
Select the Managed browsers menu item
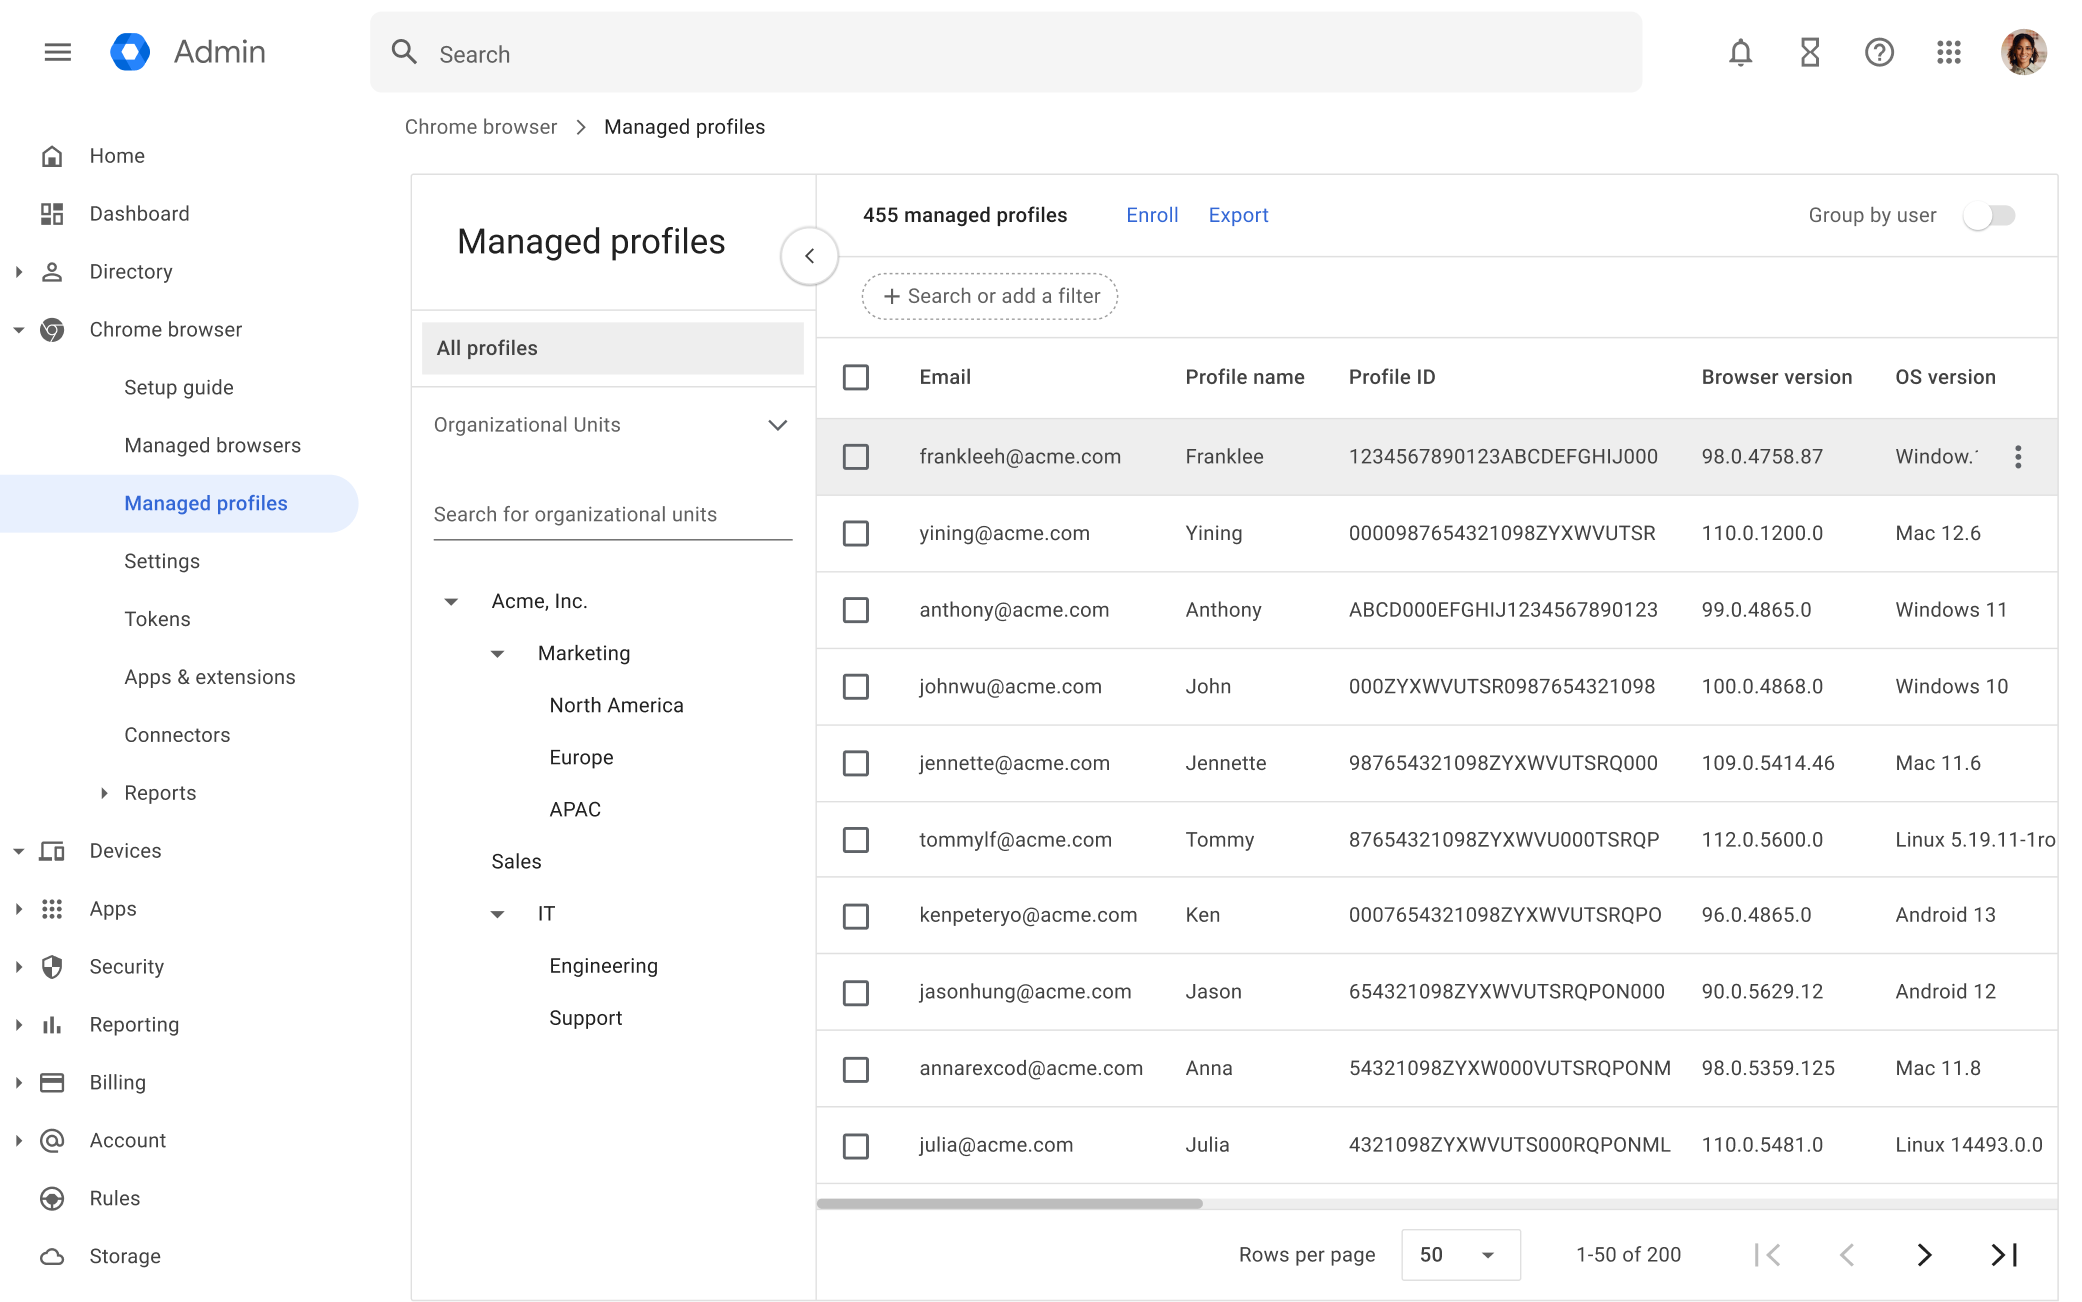212,444
